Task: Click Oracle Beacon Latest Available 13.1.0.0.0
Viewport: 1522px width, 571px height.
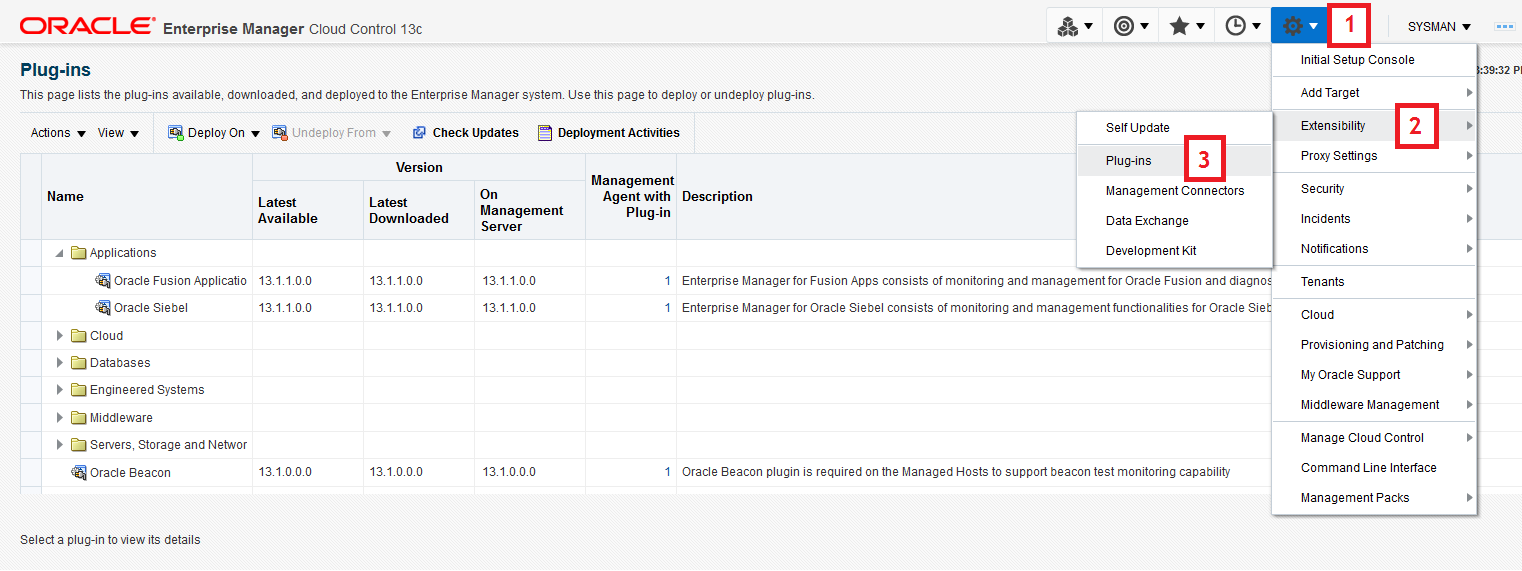Action: tap(285, 472)
